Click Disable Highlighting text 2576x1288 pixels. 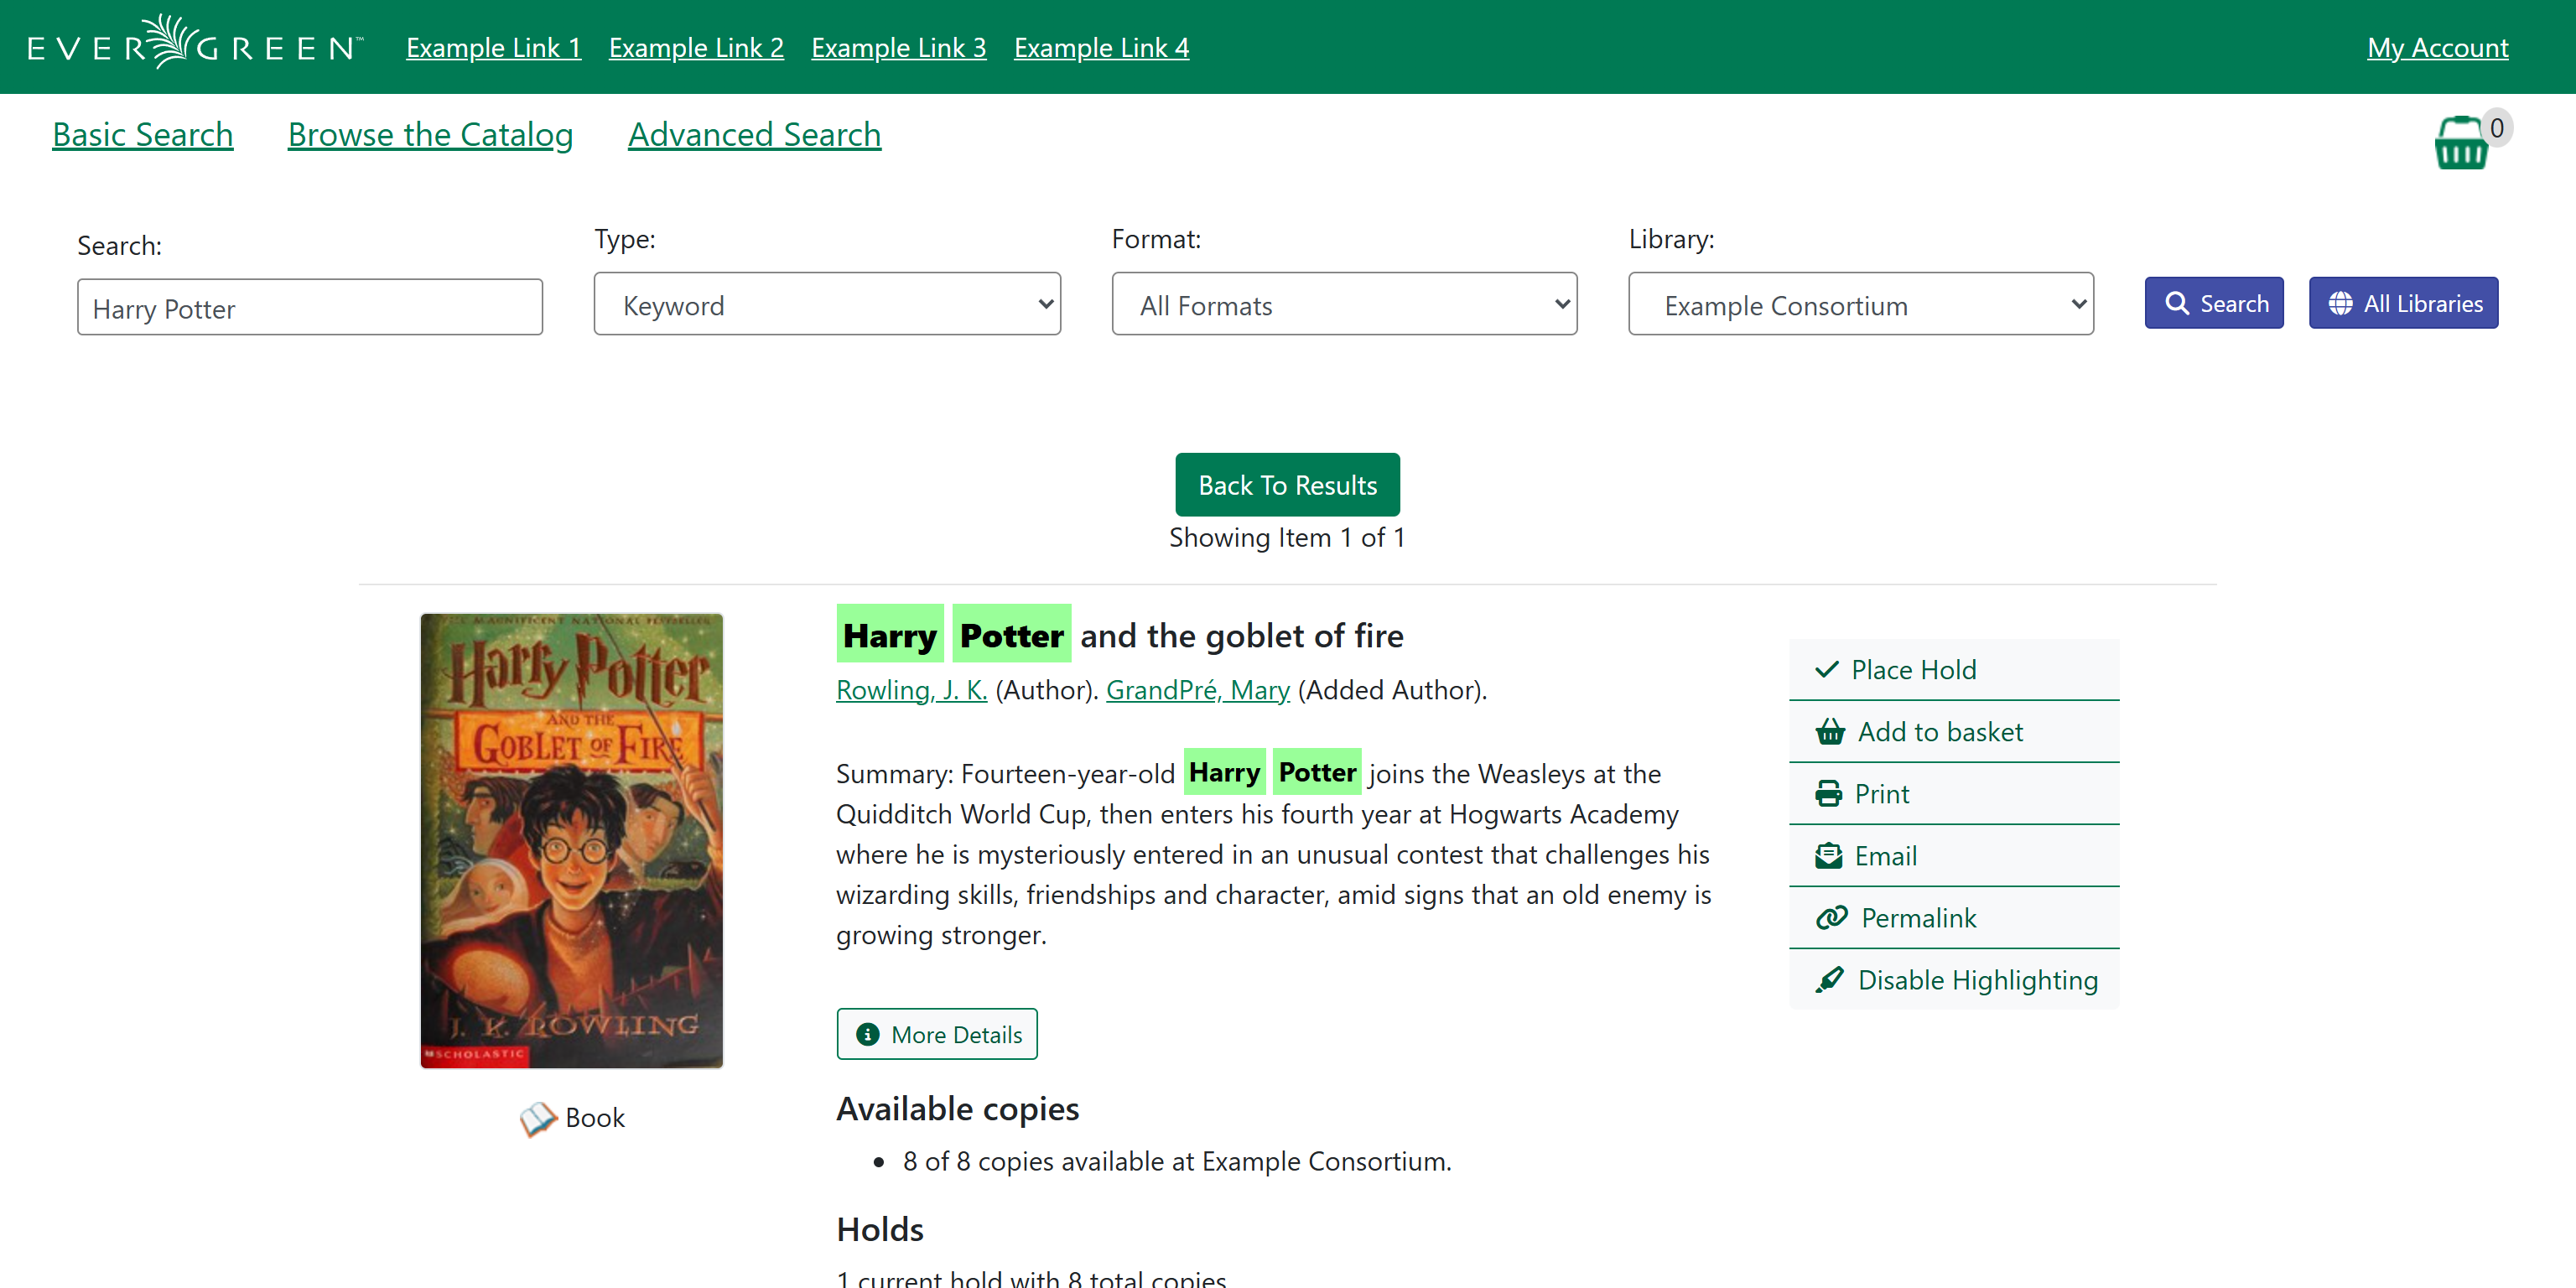[1977, 980]
